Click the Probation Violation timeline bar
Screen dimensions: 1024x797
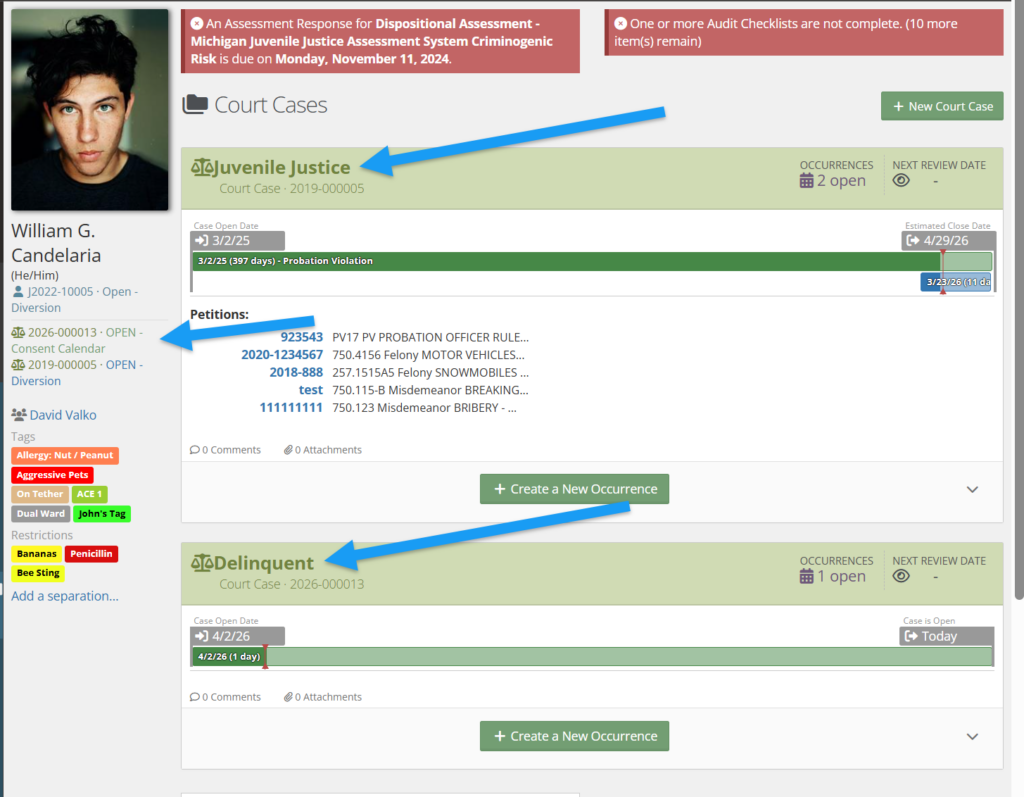click(565, 261)
